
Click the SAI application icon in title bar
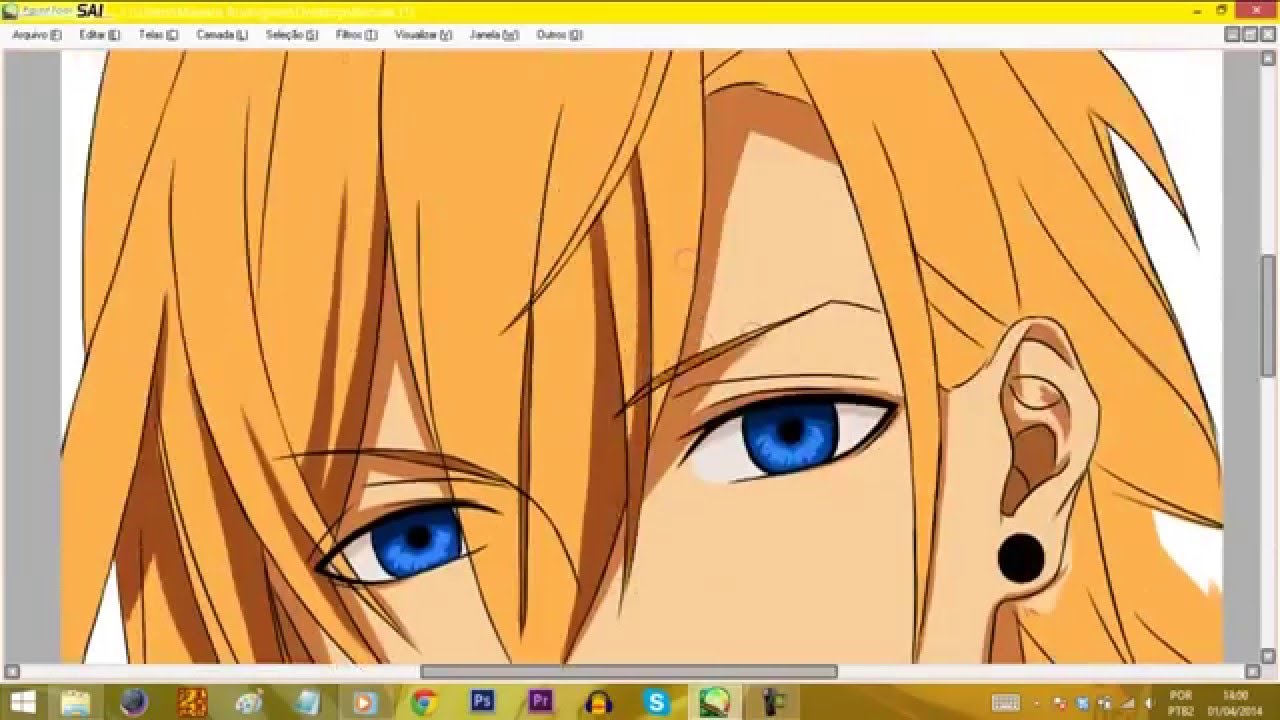10,12
